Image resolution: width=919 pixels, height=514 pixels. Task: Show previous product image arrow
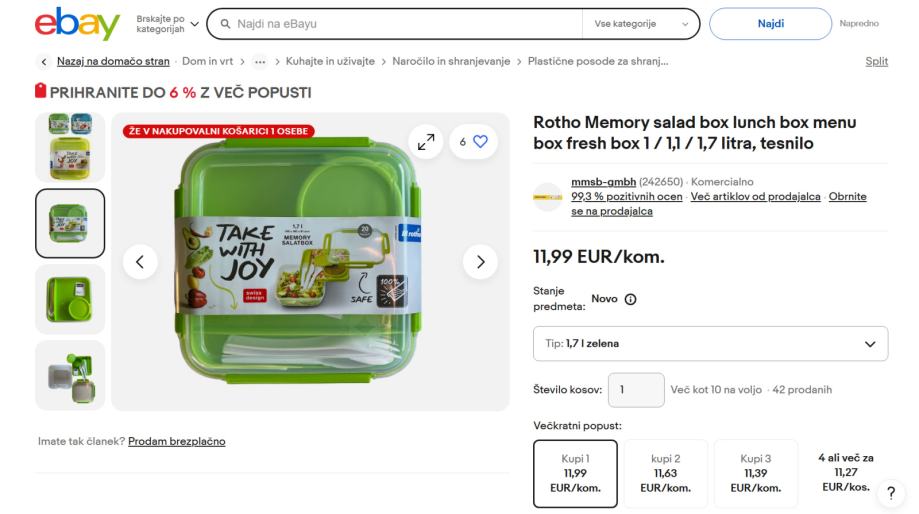point(140,262)
